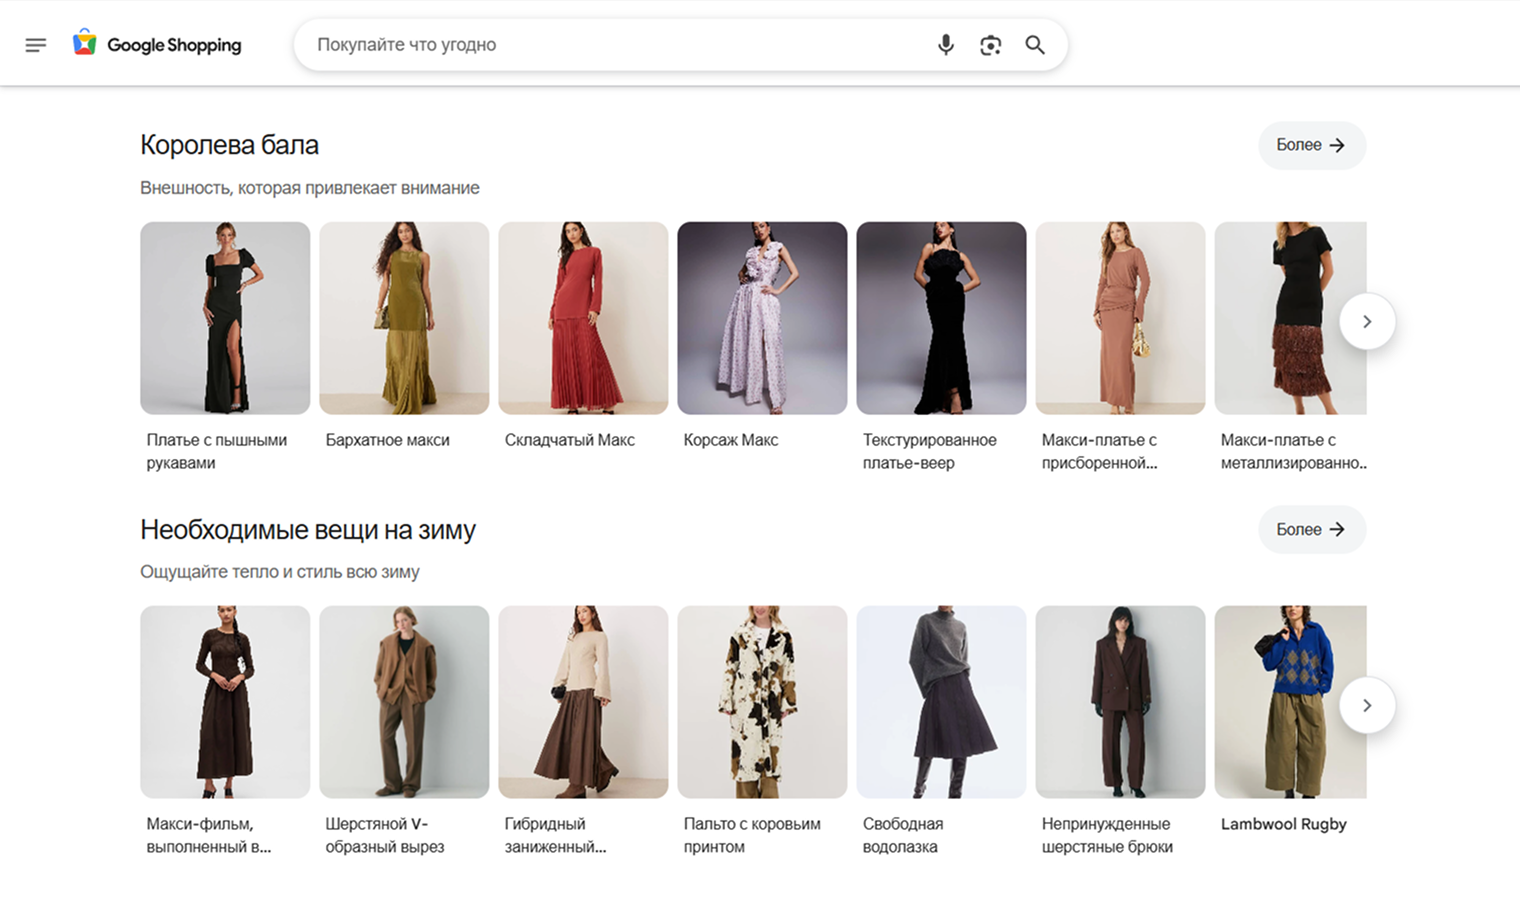The height and width of the screenshot is (903, 1520).
Task: View the floral 'Корсаж Макс' dress image
Action: pos(762,318)
